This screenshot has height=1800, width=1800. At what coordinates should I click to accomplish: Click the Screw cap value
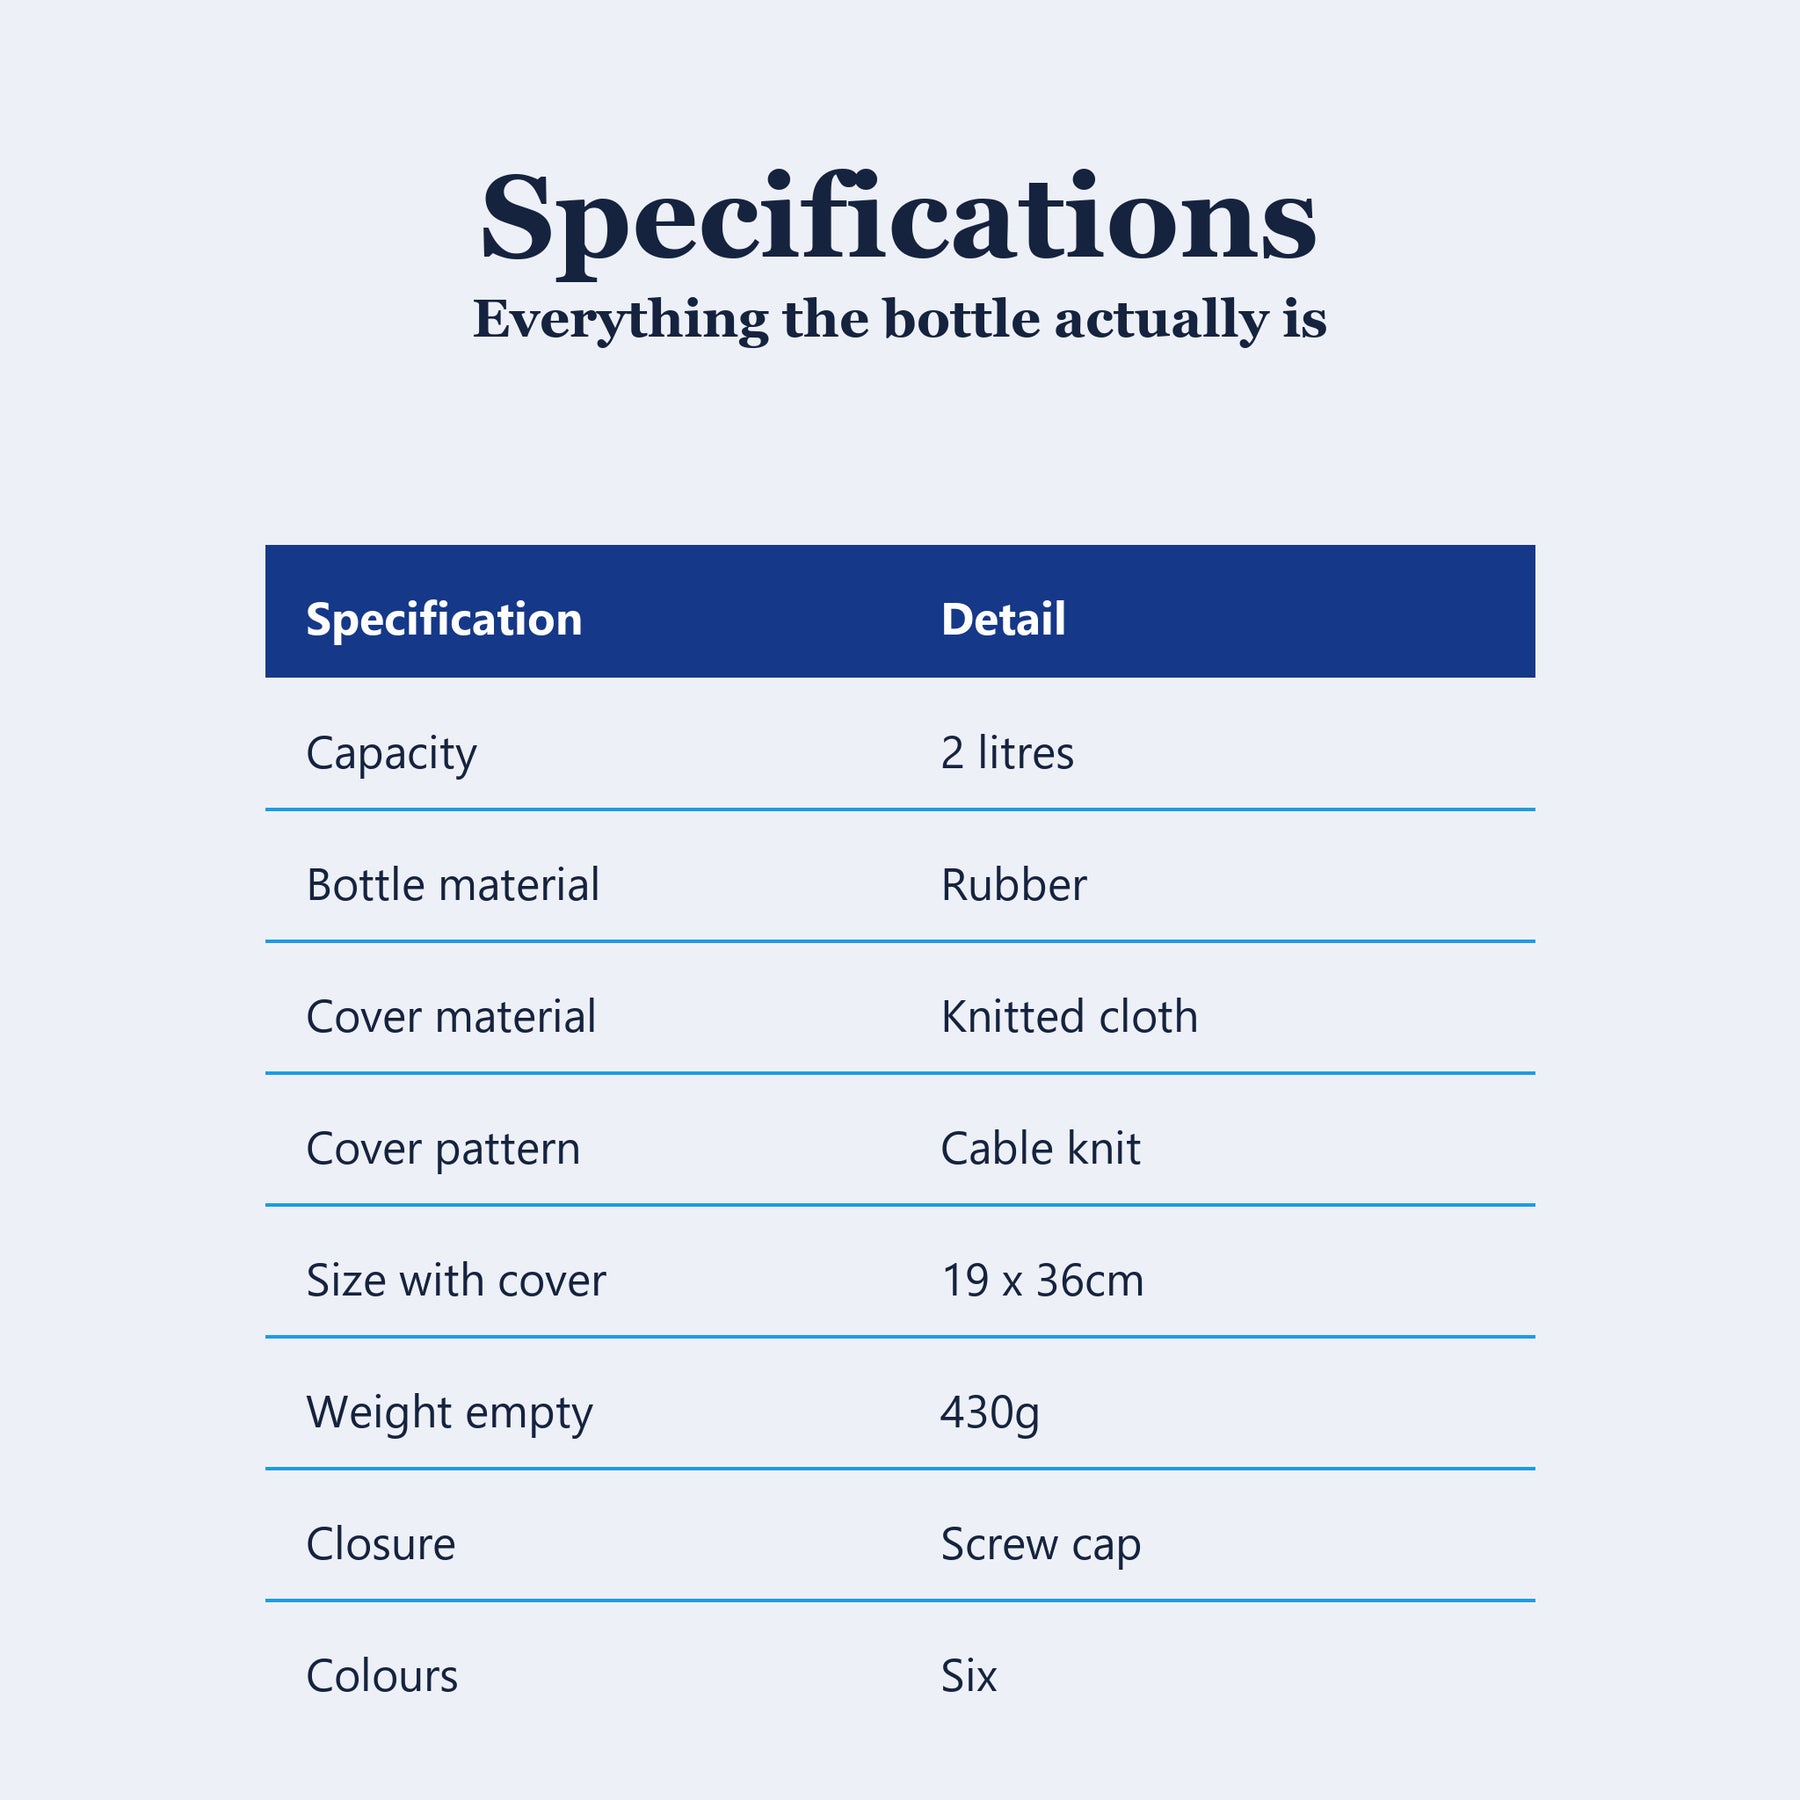click(x=1040, y=1545)
